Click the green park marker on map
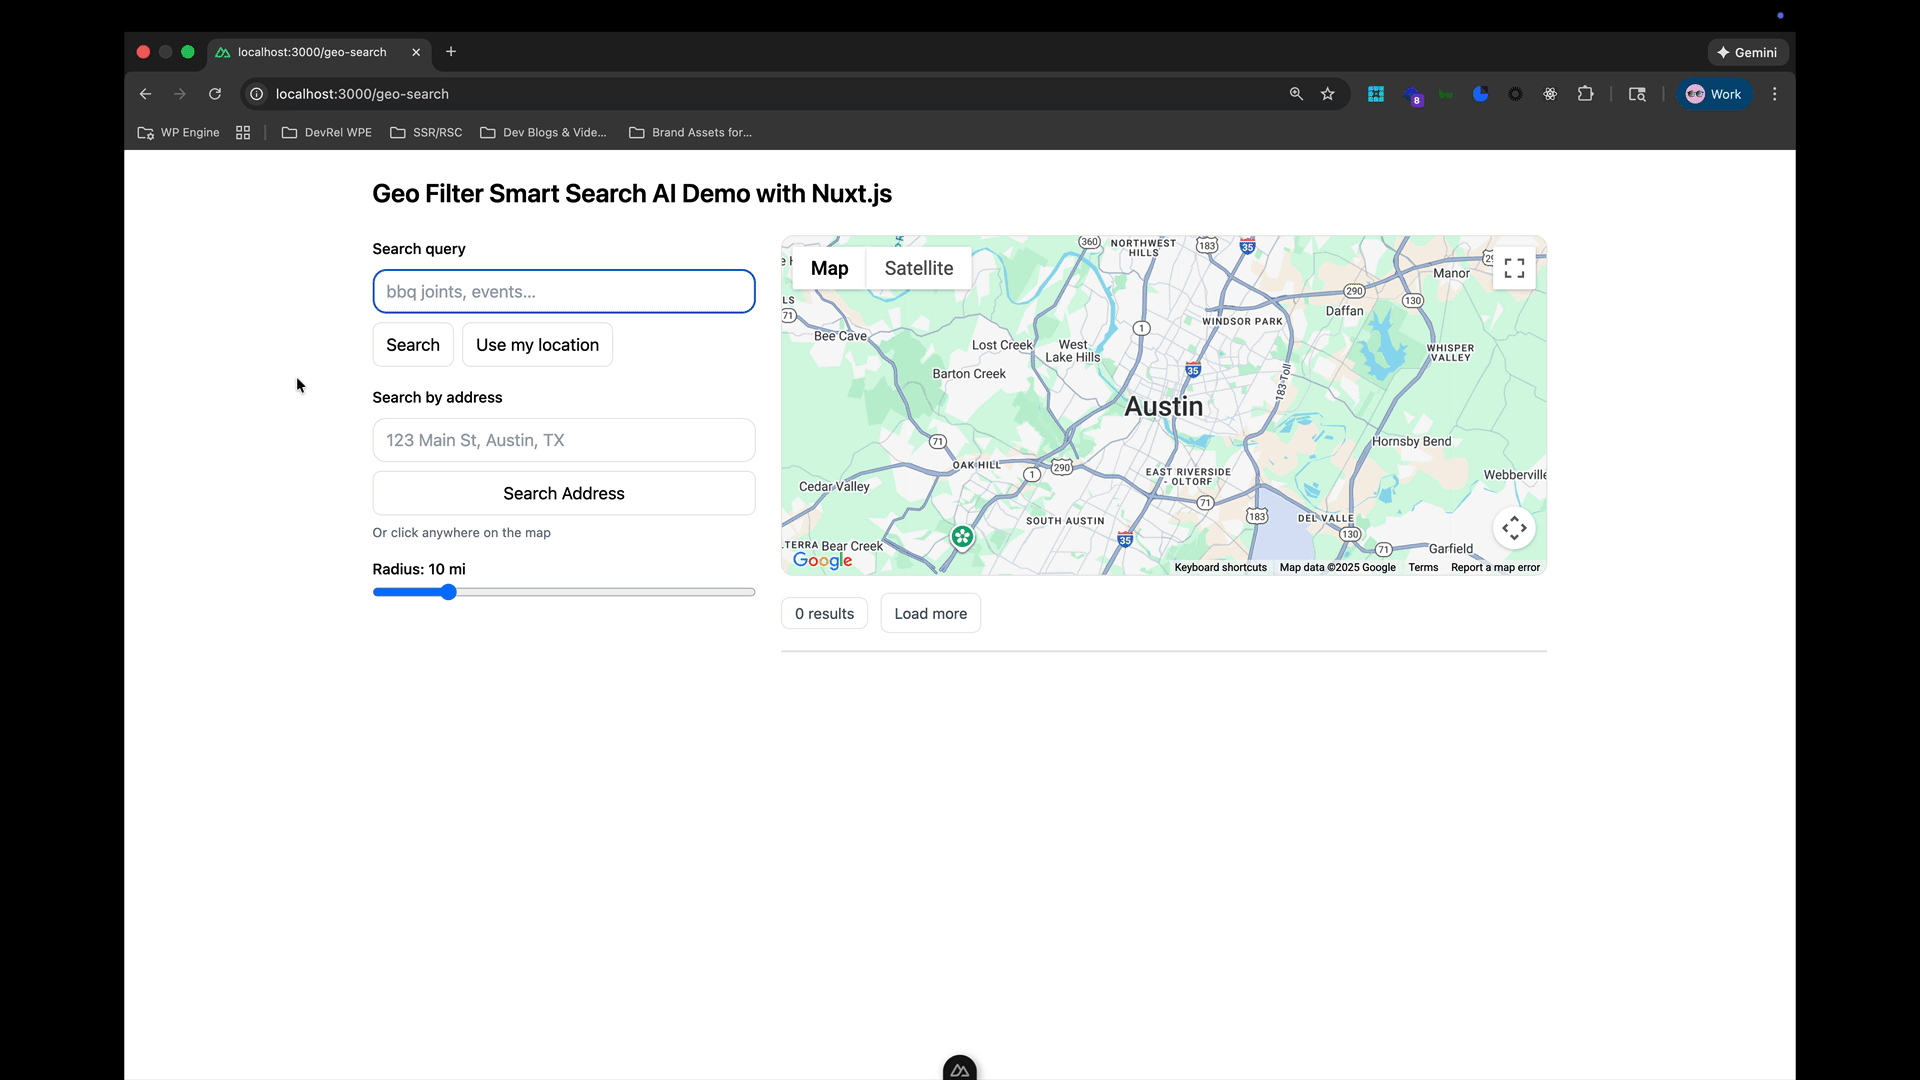Viewport: 1920px width, 1080px height. [x=962, y=537]
